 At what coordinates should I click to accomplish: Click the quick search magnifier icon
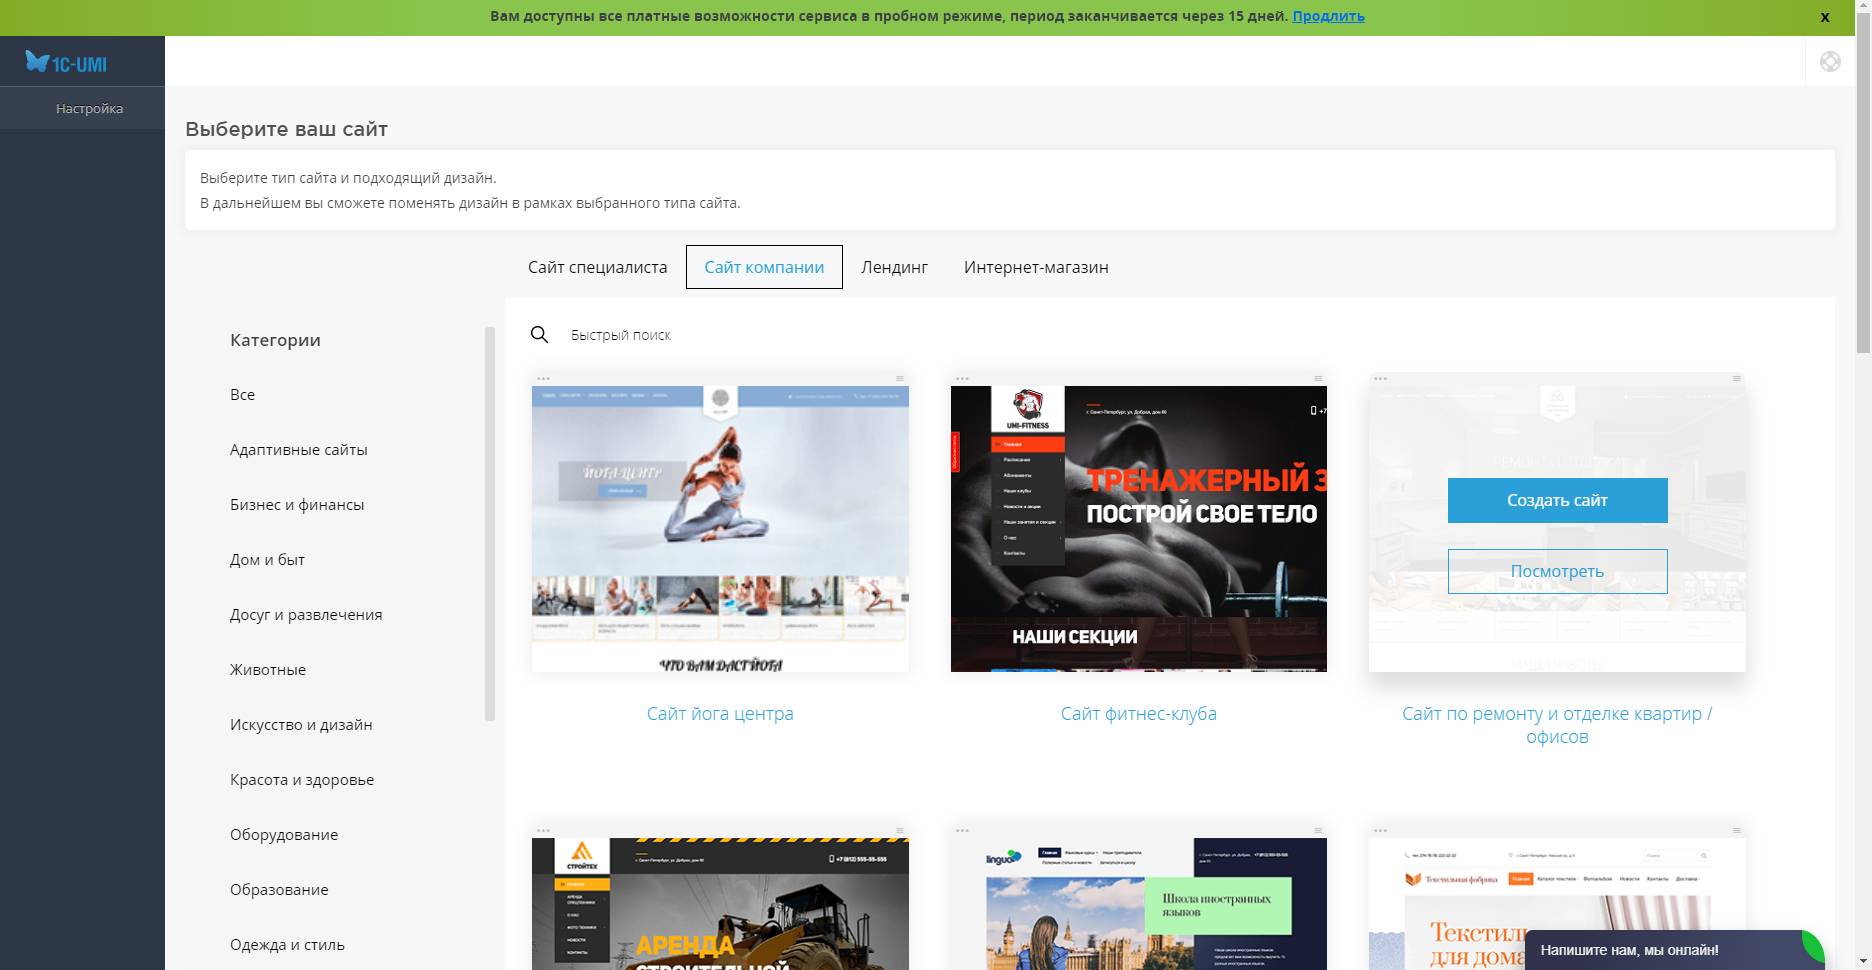click(539, 335)
